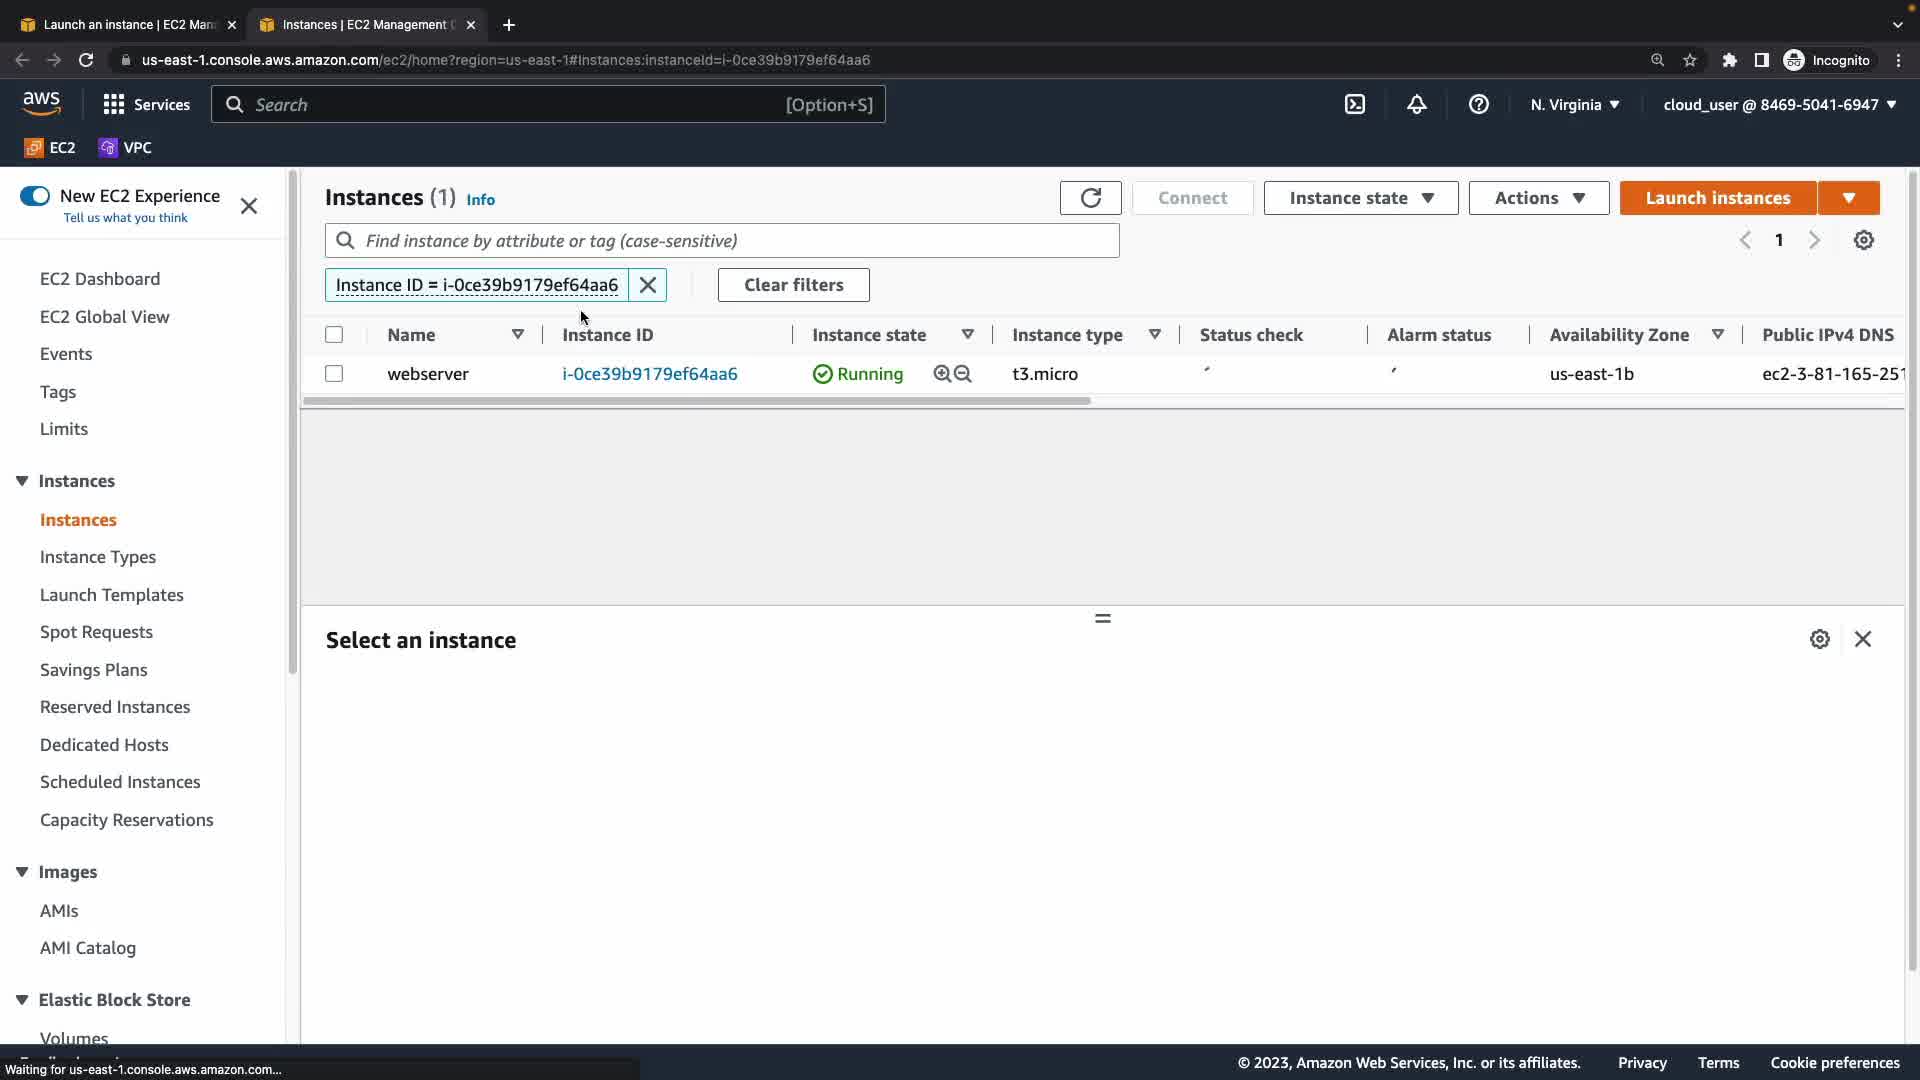This screenshot has width=1920, height=1080.
Task: Click the zoom-in icon beside Running
Action: [942, 374]
